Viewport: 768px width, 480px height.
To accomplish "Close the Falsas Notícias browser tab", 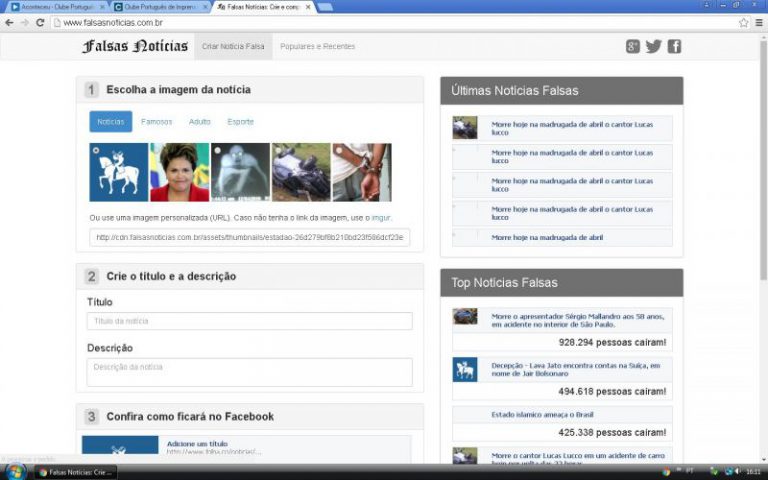I will [x=308, y=7].
